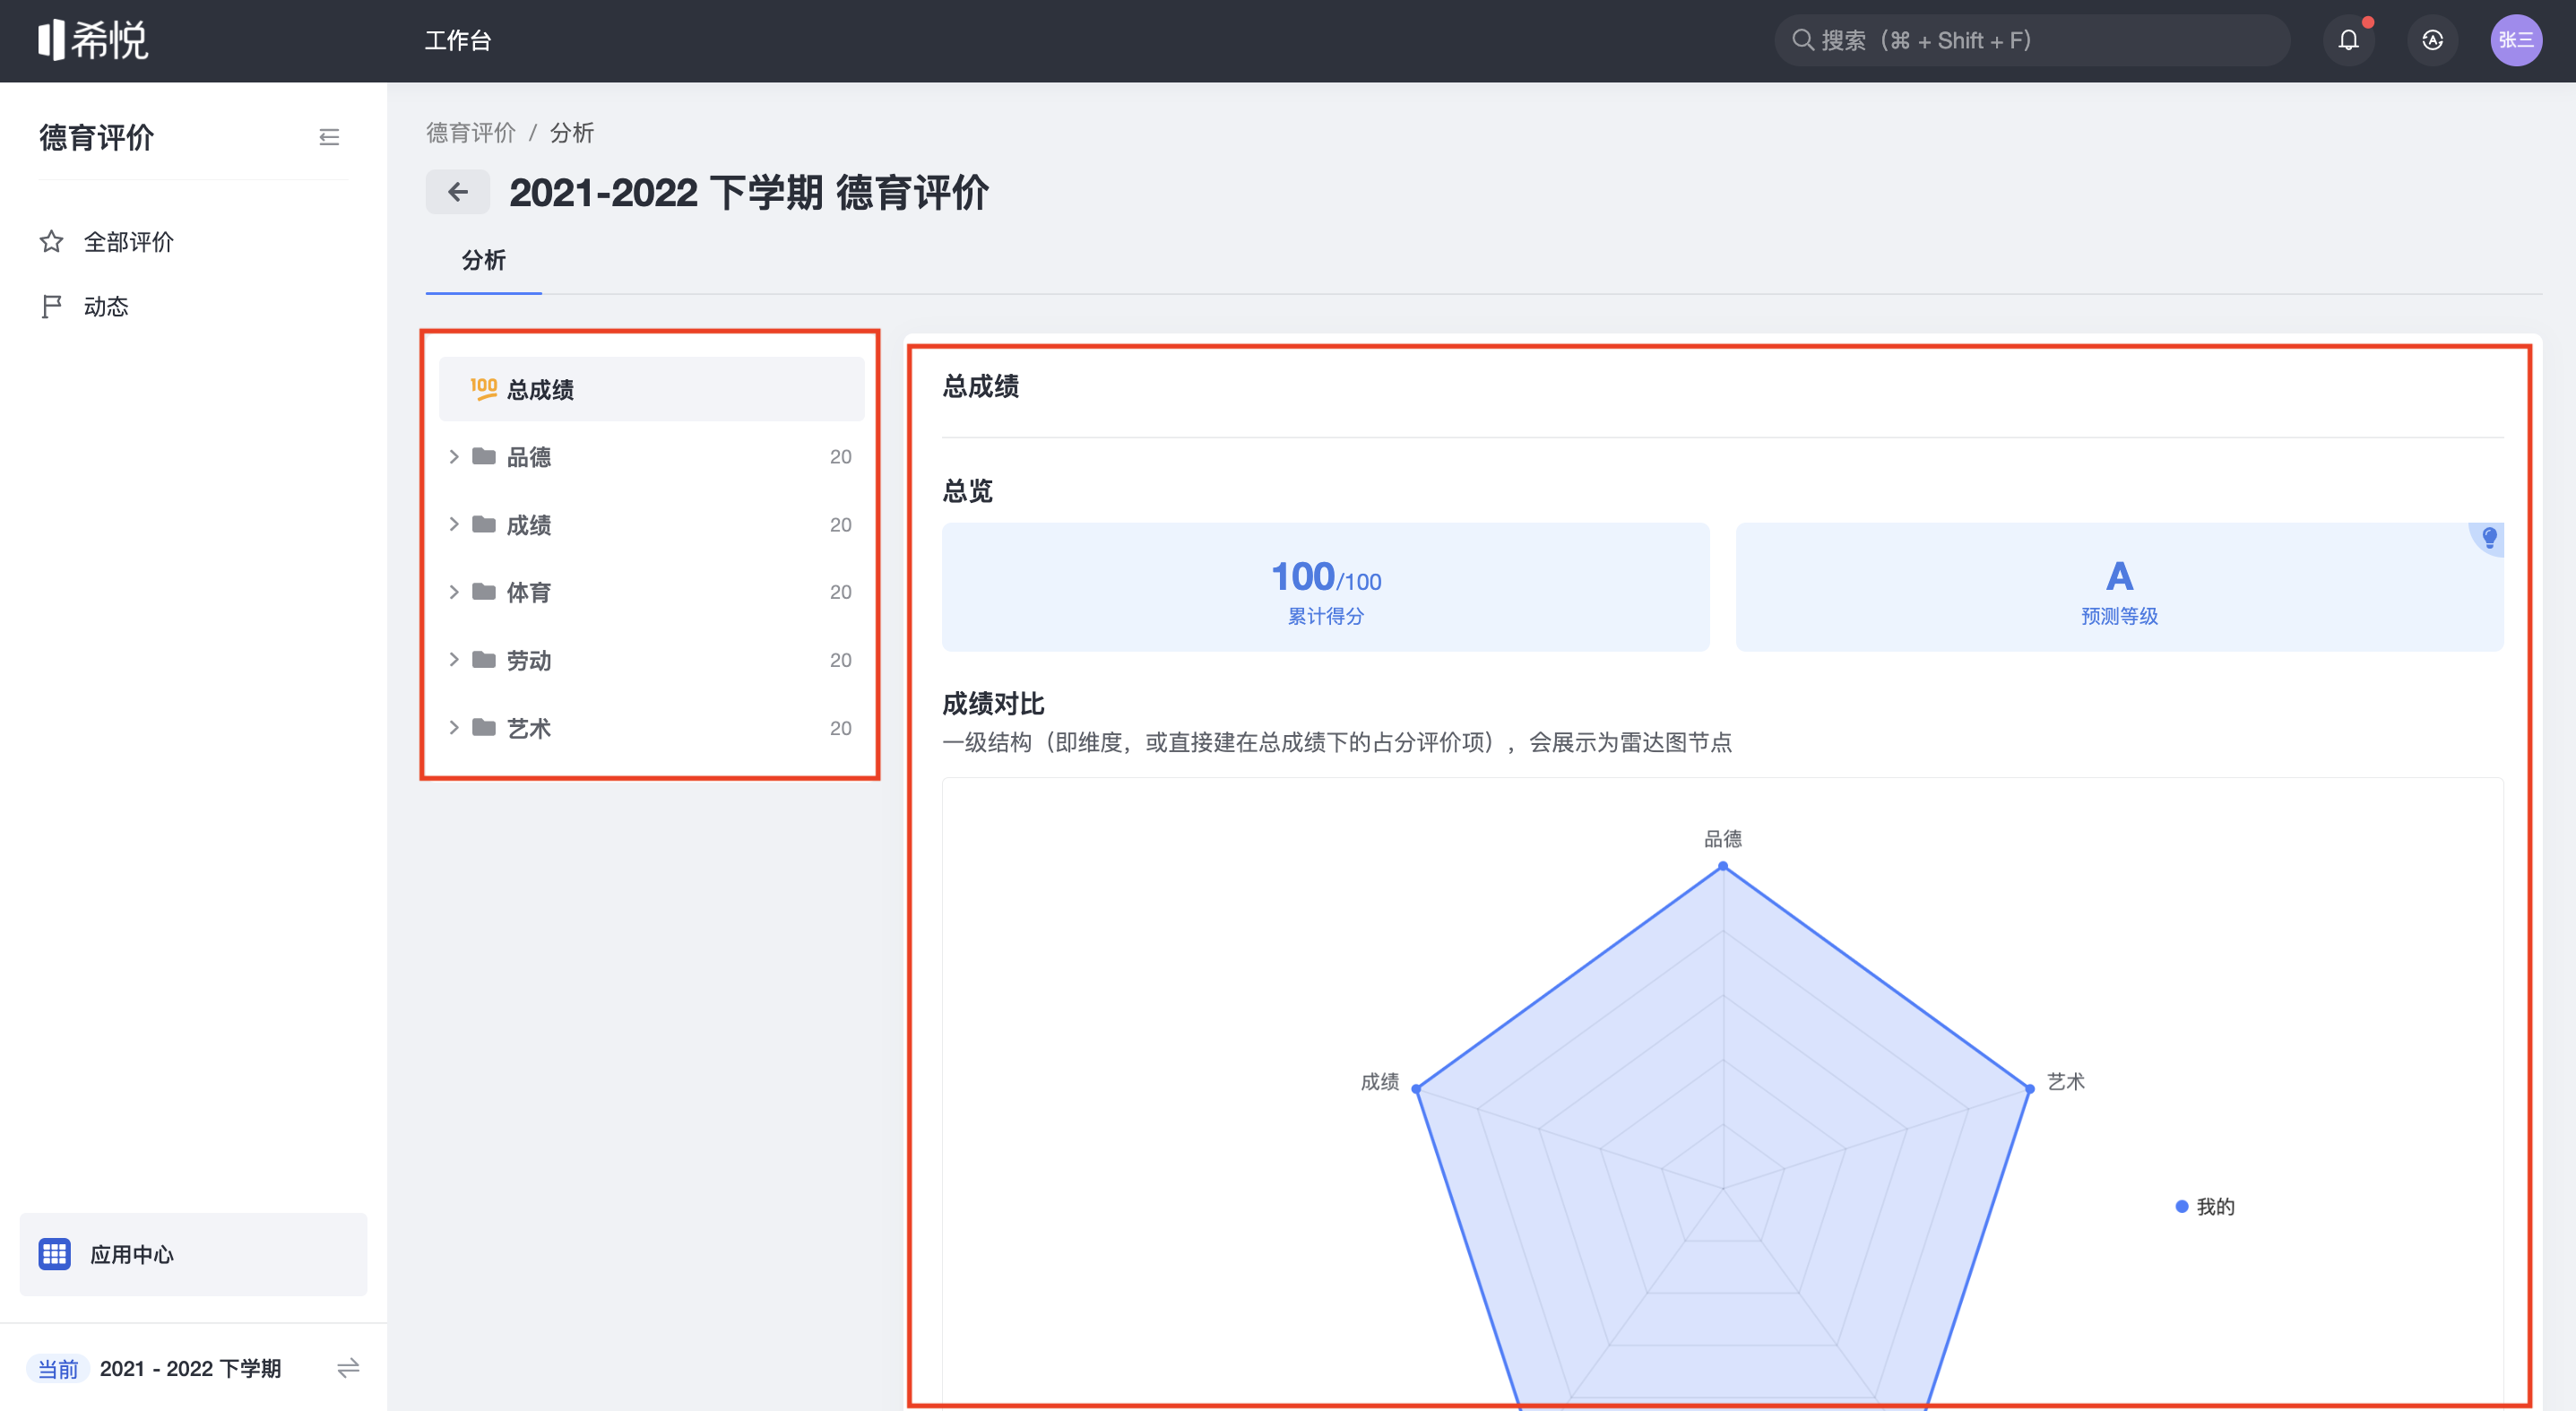Click the page title 2021-2022 下学期 德育评价
This screenshot has width=2576, height=1411.
(749, 192)
